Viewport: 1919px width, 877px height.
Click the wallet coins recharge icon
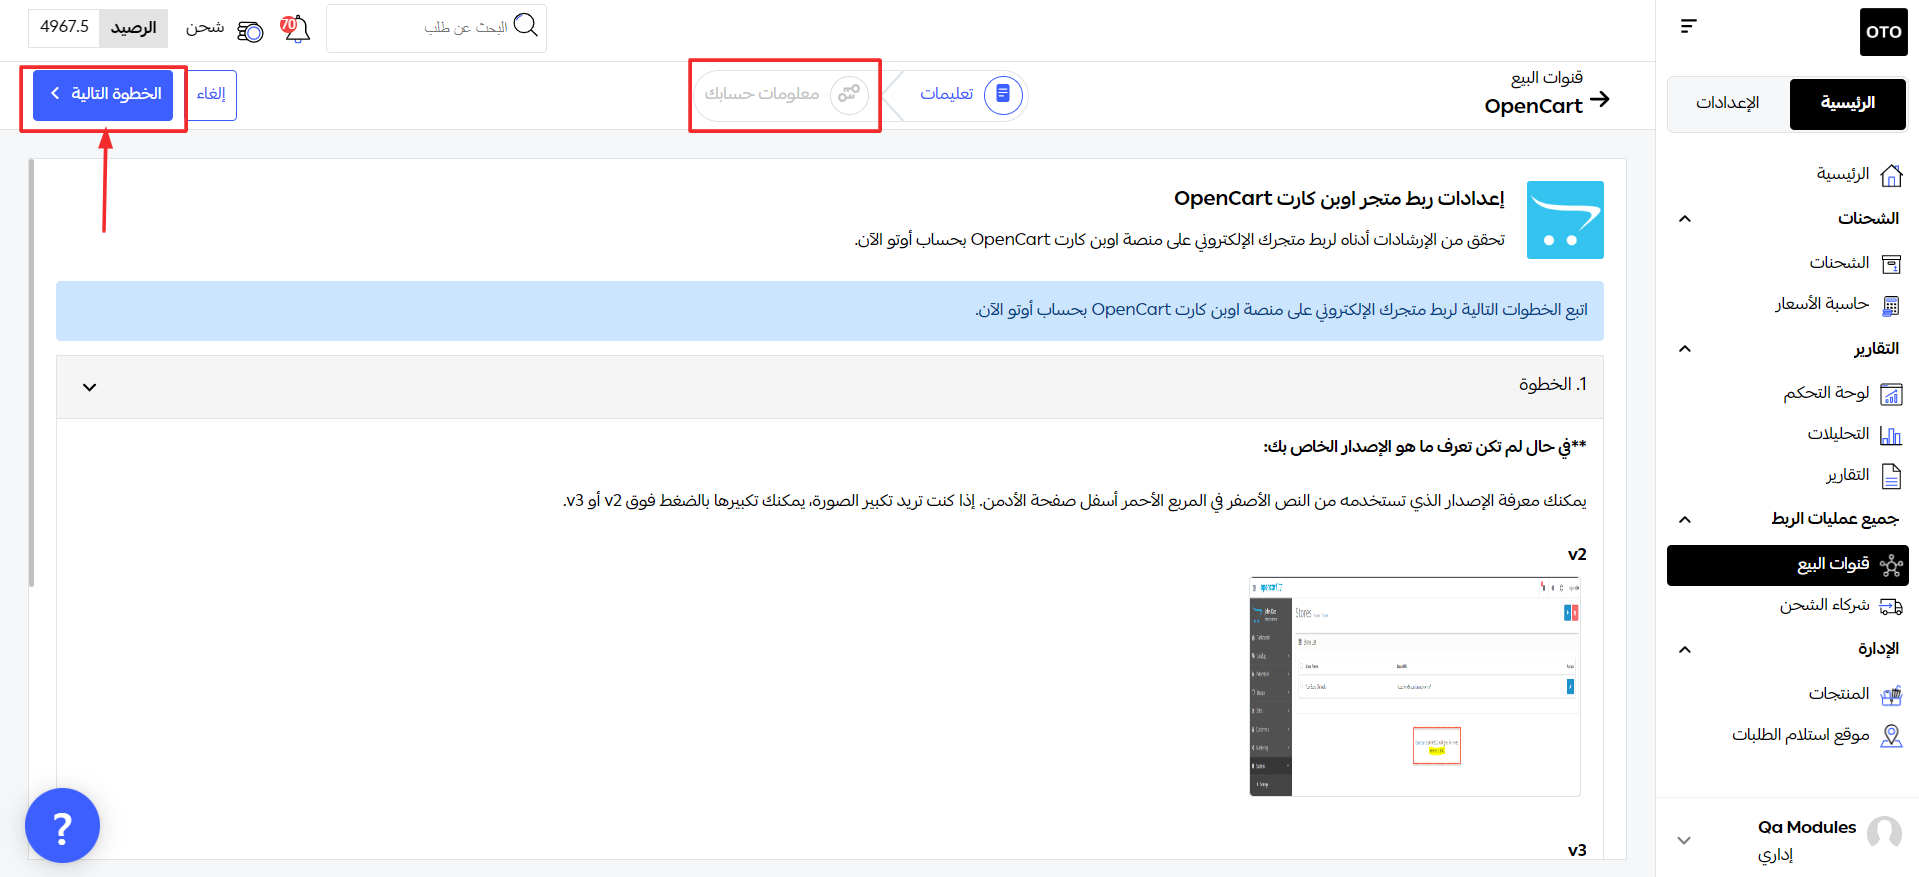[250, 31]
